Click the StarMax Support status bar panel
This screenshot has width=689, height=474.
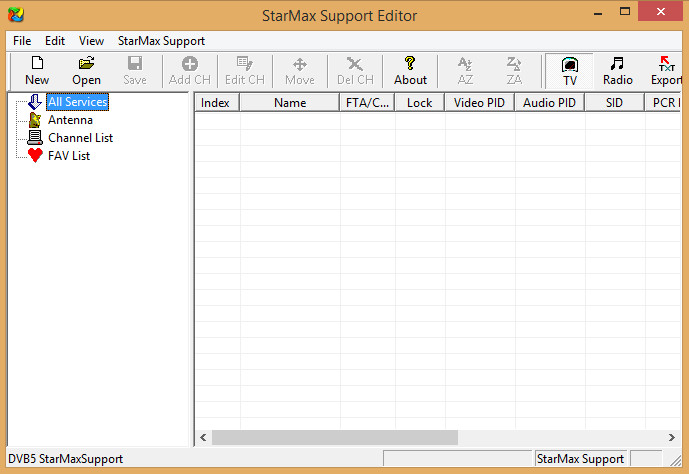pyautogui.click(x=580, y=459)
